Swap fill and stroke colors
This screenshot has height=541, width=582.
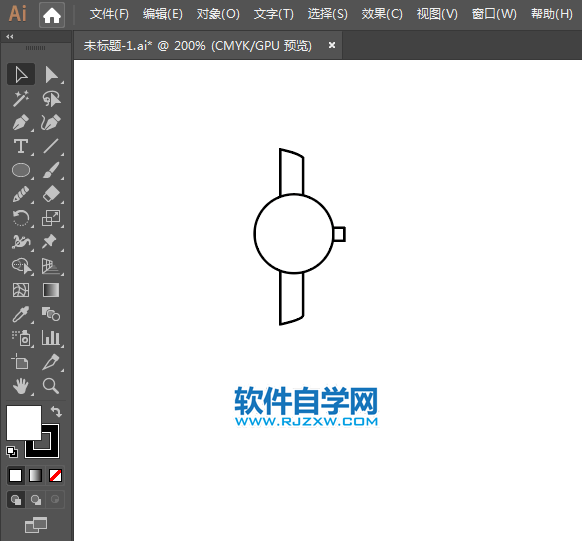tap(56, 412)
